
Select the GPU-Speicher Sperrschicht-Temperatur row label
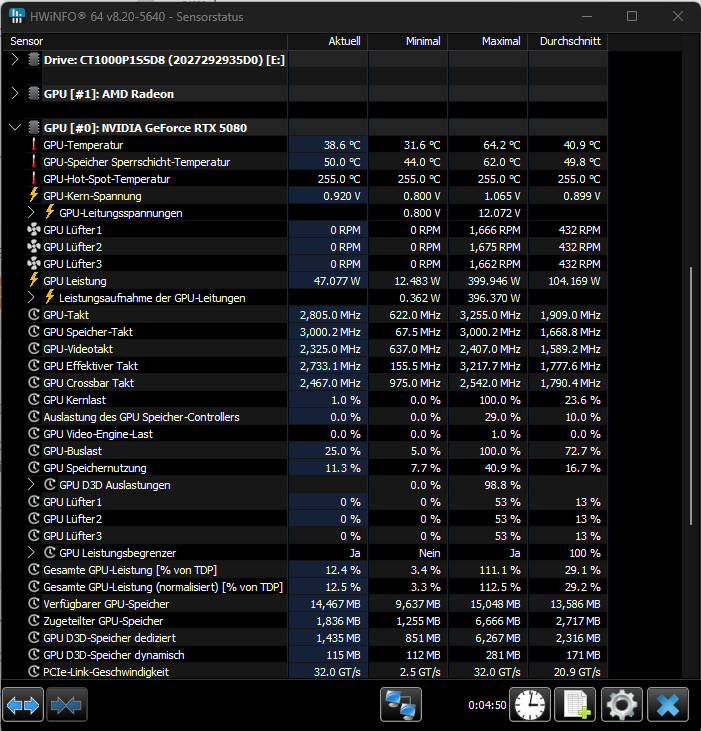coord(137,162)
